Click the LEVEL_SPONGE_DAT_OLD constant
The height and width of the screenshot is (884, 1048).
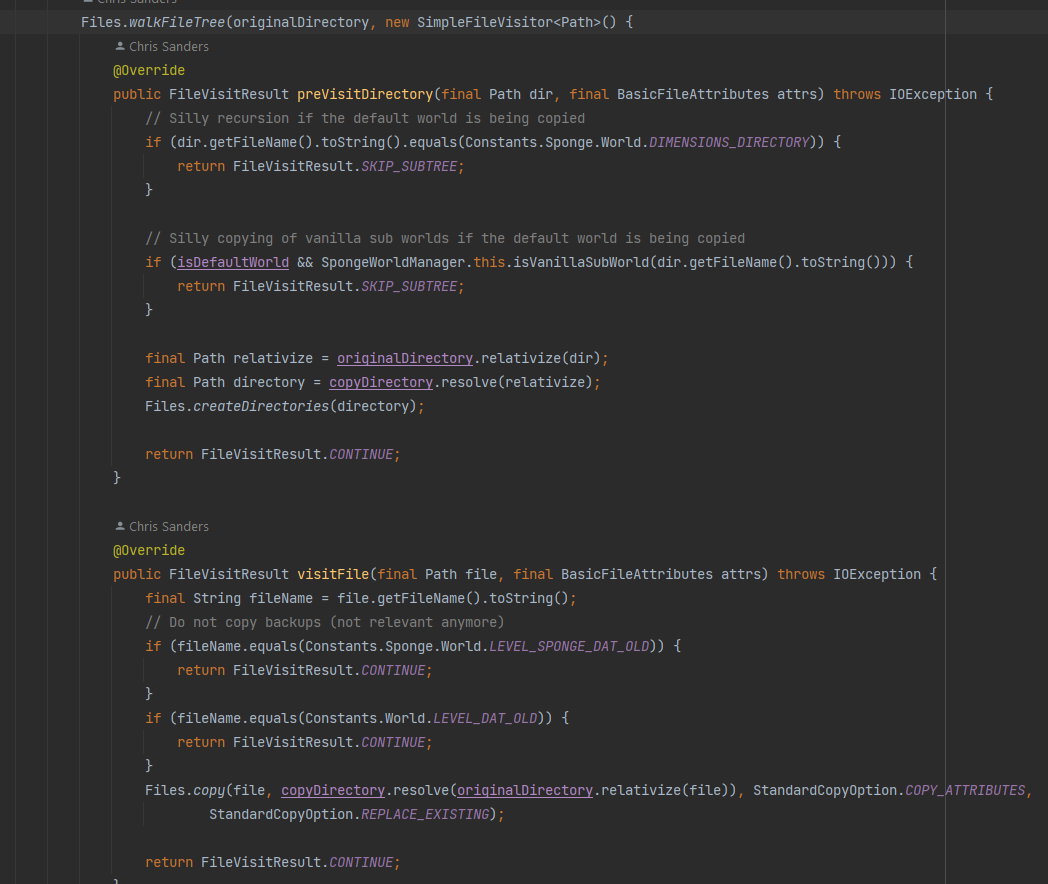569,646
